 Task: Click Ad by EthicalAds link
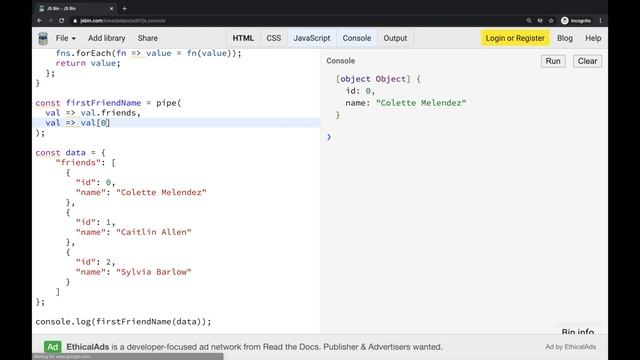(x=571, y=347)
